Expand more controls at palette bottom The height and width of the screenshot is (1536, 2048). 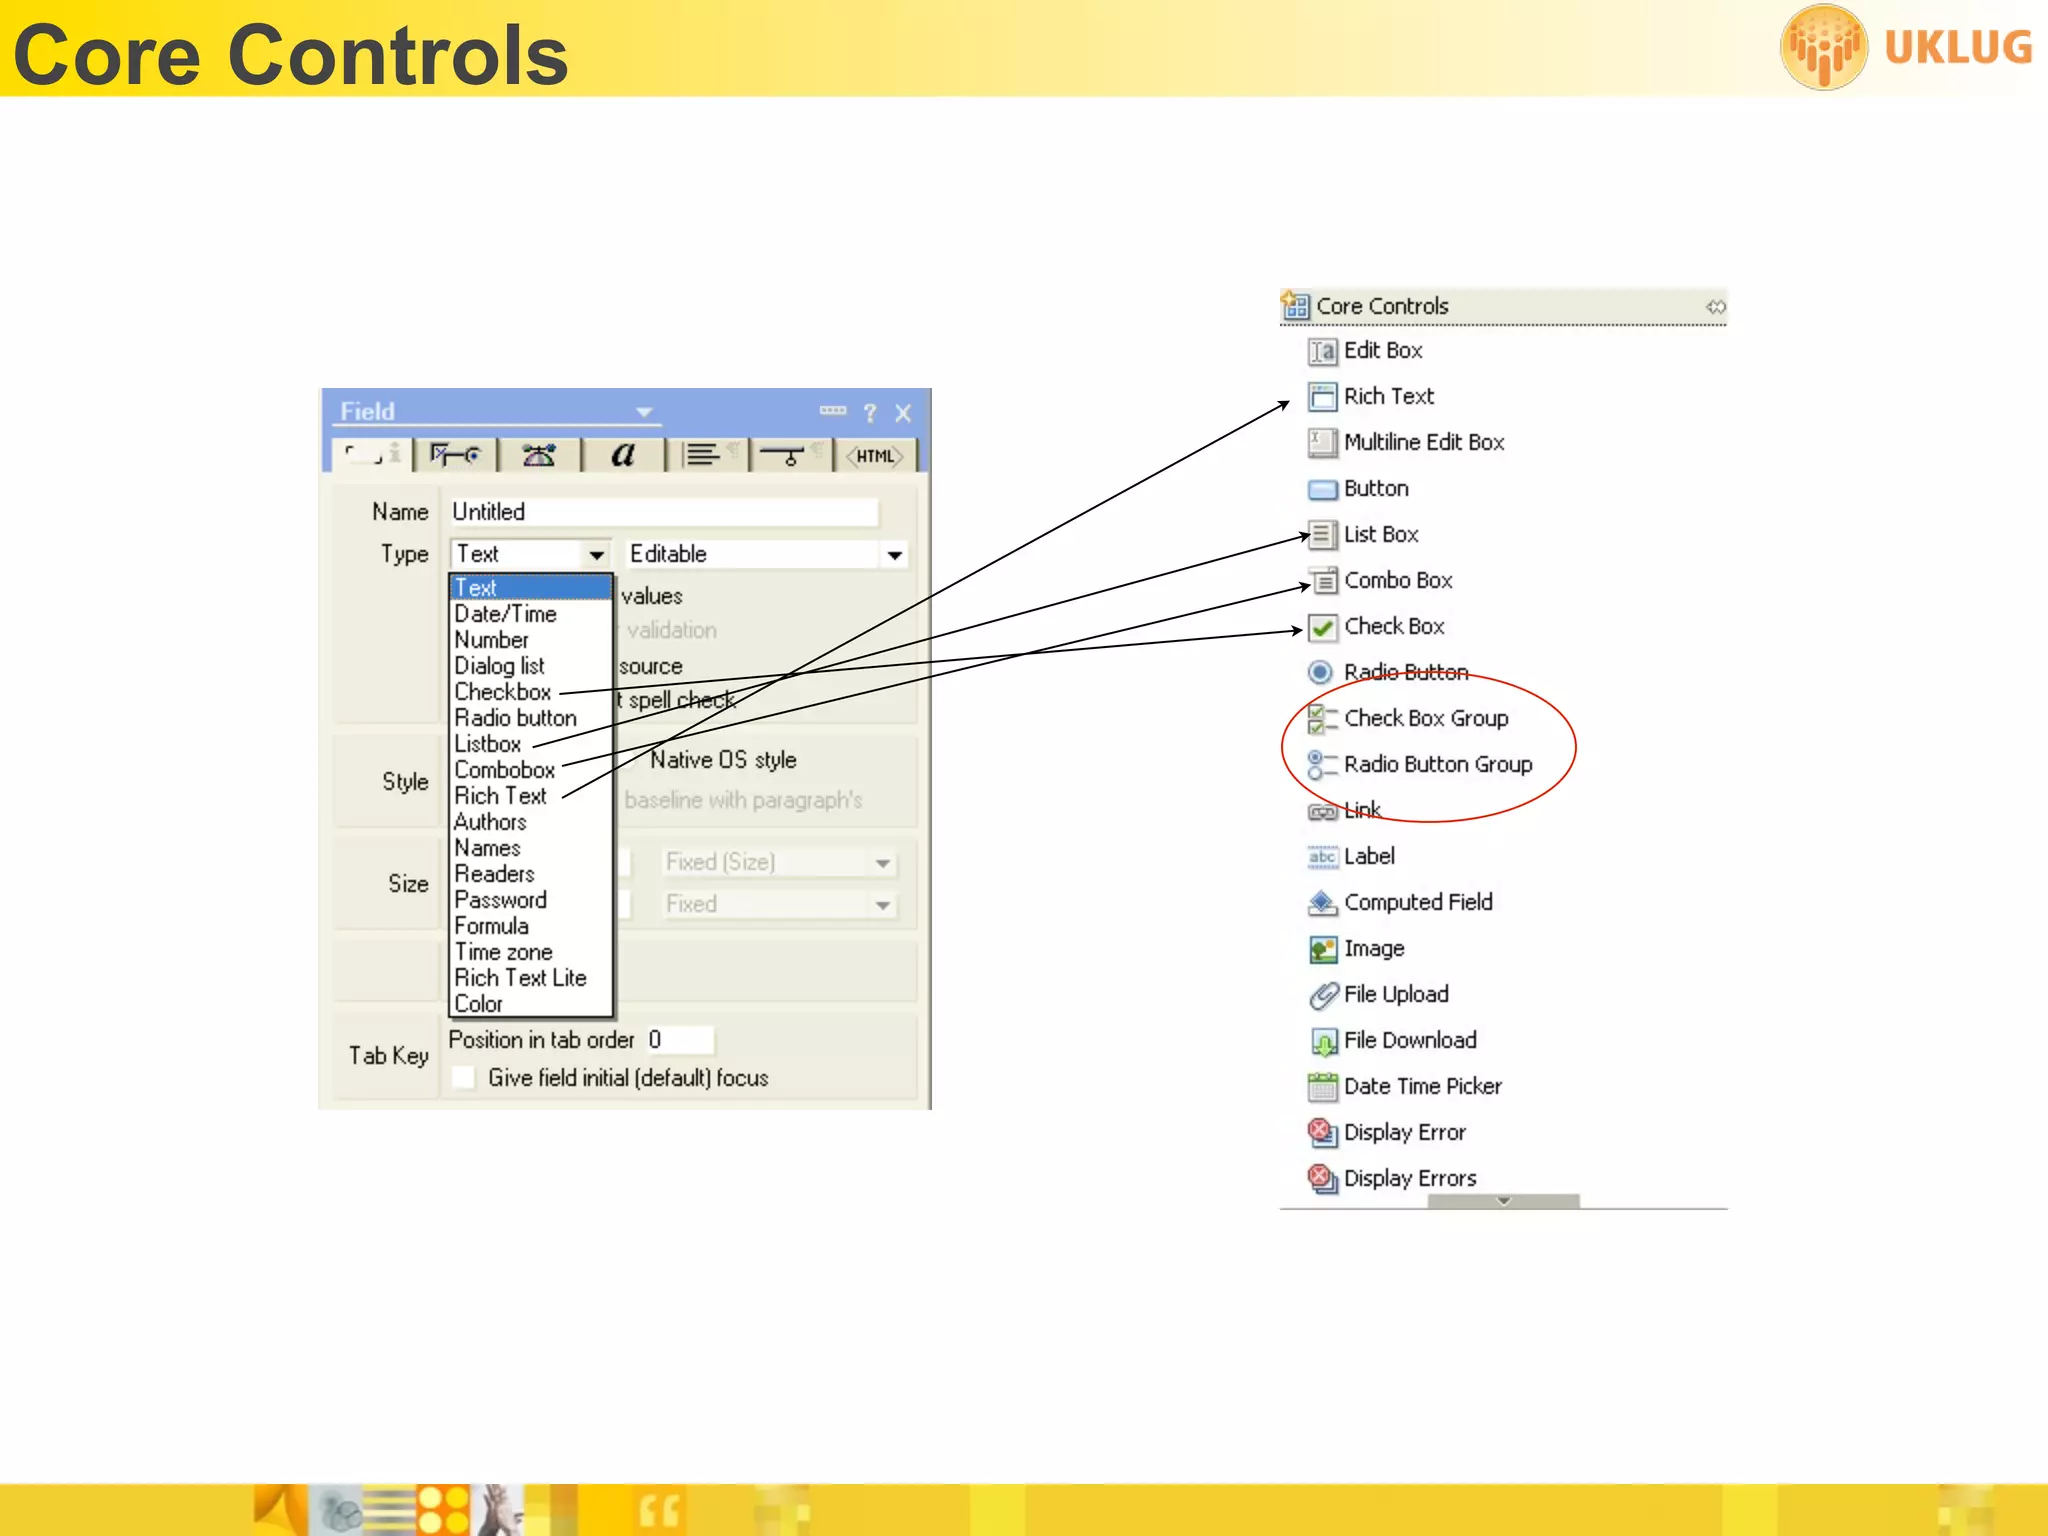pyautogui.click(x=1503, y=1201)
